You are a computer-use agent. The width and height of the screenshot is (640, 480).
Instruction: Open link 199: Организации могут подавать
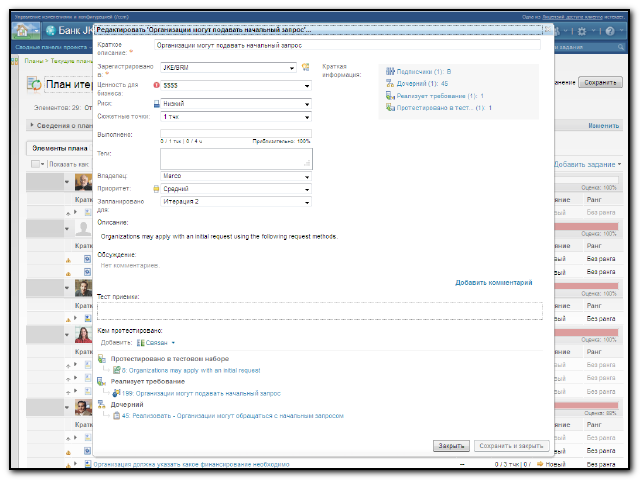pos(201,393)
